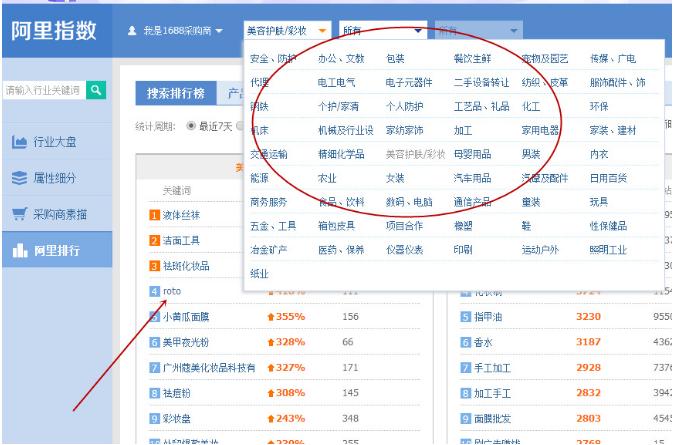This screenshot has width=688, height=445.
Task: Choose 电子元器件 from the category list
Action: [x=409, y=83]
